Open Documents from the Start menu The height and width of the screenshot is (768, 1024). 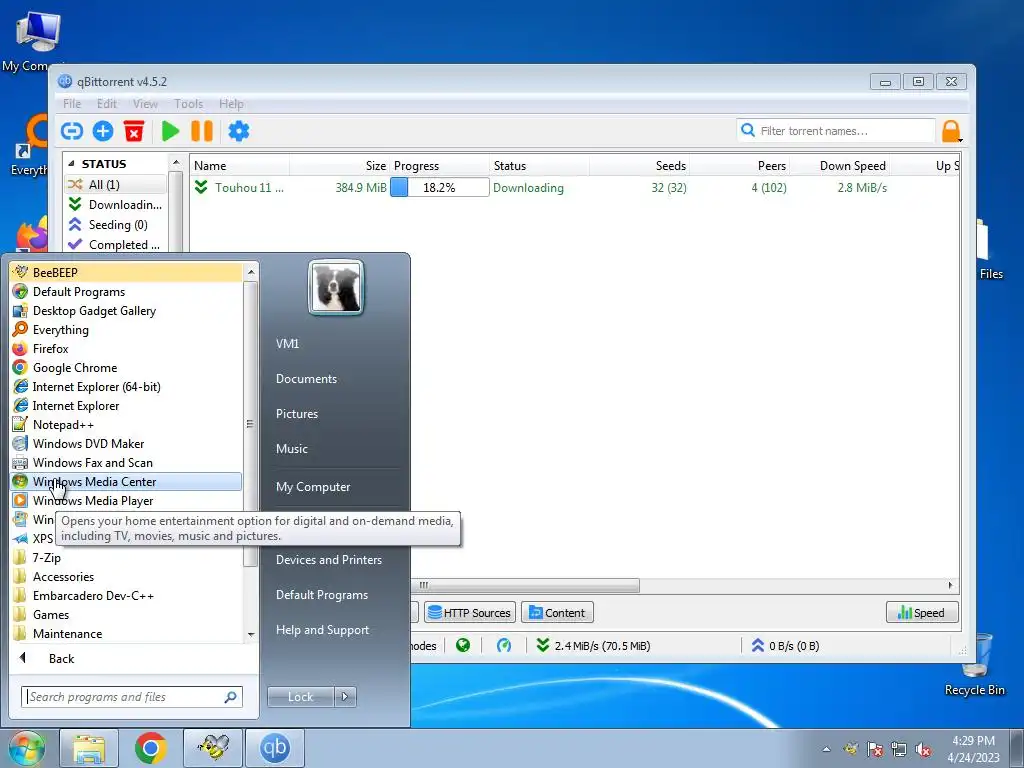[306, 379]
